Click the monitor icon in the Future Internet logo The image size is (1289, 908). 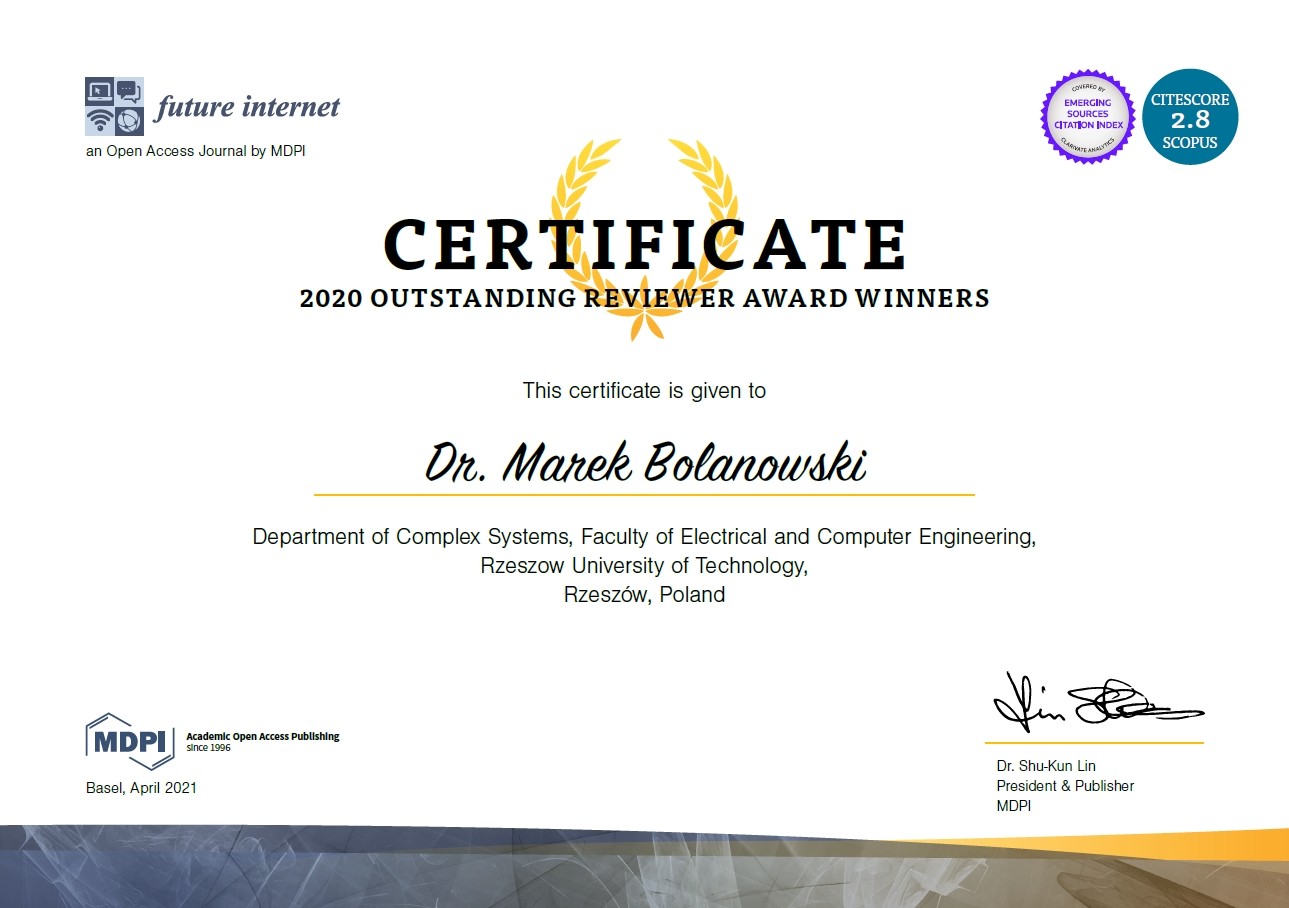coord(99,92)
